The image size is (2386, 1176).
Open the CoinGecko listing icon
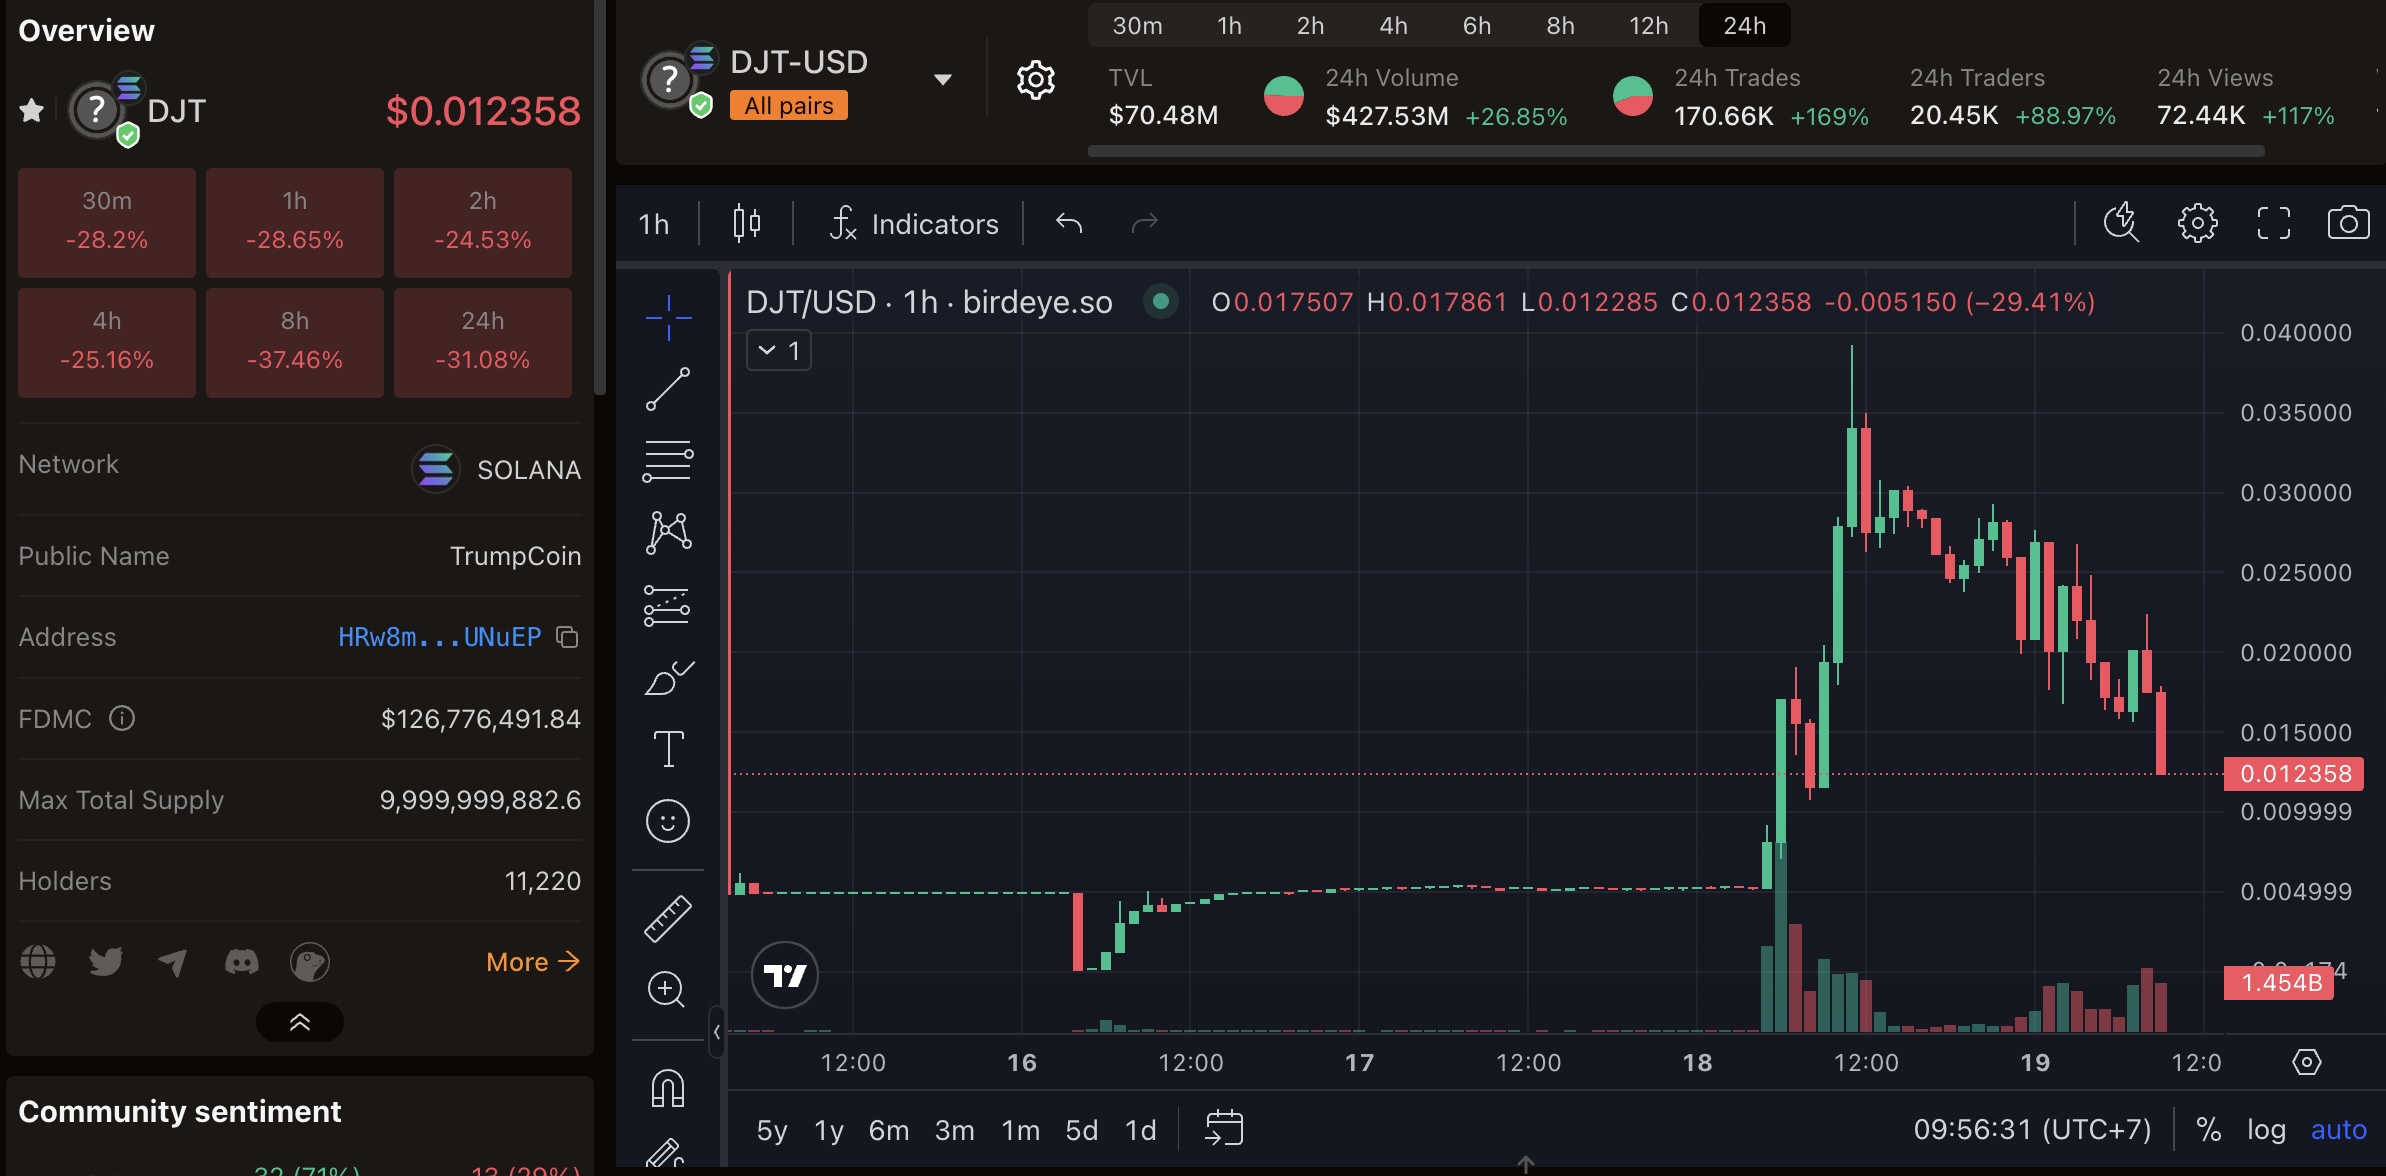click(x=309, y=962)
